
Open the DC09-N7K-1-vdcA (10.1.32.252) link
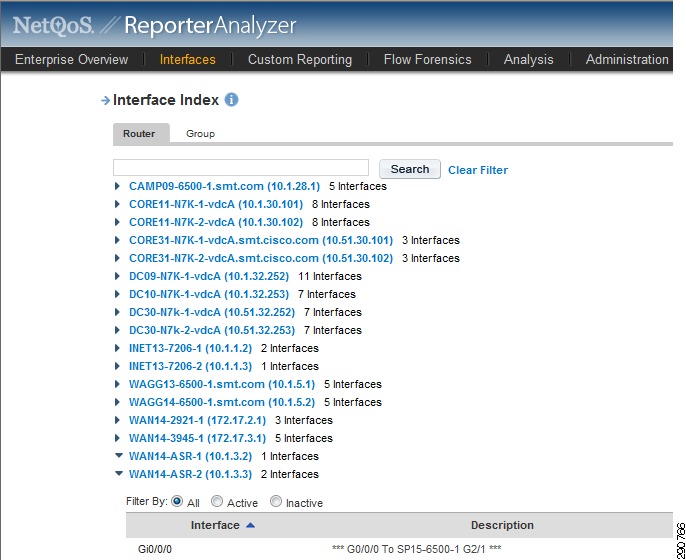209,276
